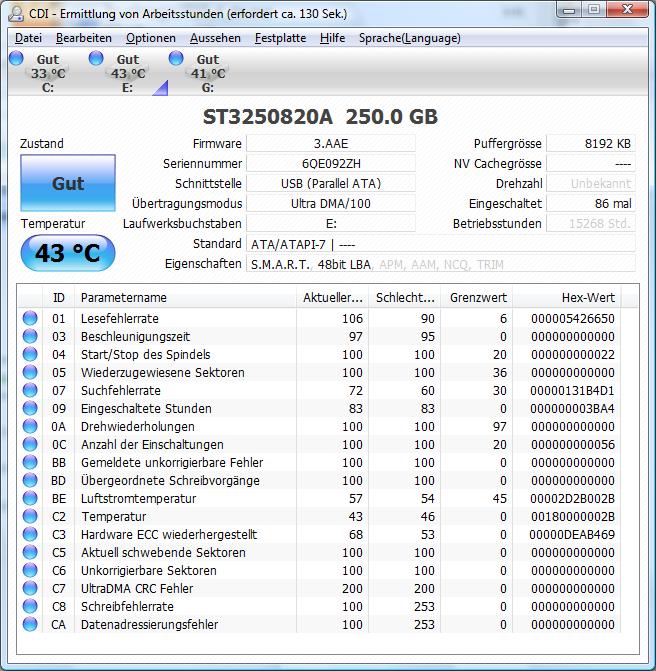Maximize the CDI window

[594, 9]
